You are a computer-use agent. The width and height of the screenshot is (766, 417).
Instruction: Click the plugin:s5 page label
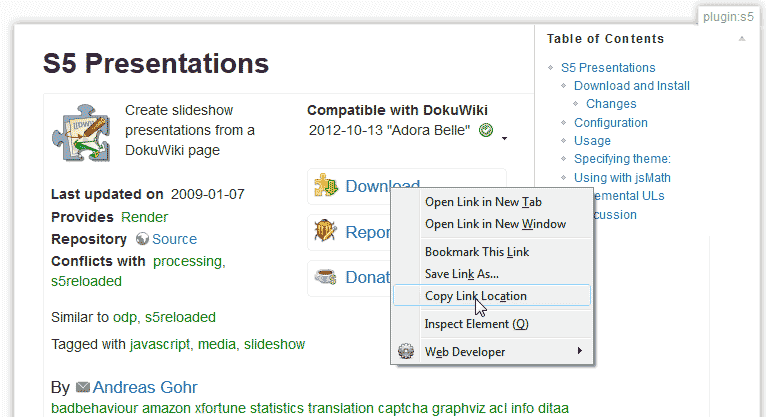(726, 16)
